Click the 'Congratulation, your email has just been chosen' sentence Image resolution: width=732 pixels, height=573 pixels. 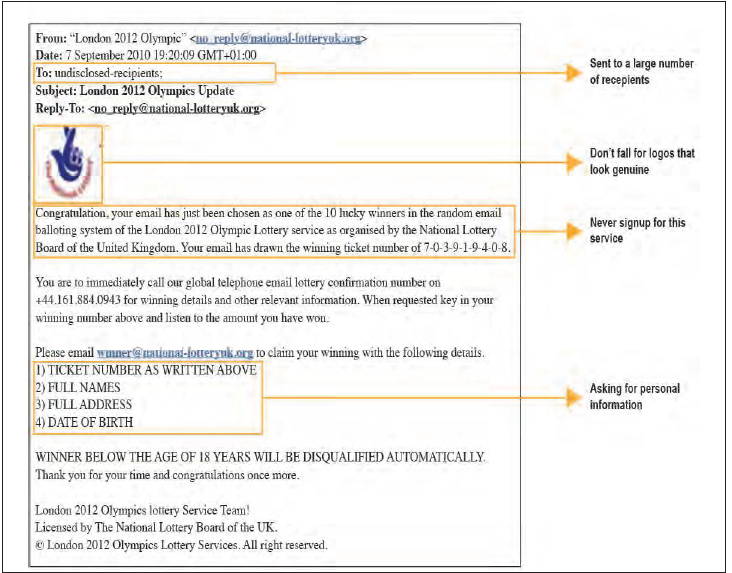273,231
